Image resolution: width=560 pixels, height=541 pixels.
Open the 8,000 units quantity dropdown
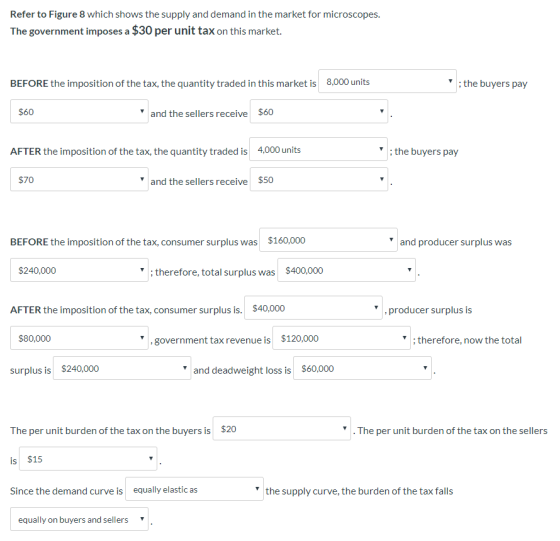click(387, 81)
